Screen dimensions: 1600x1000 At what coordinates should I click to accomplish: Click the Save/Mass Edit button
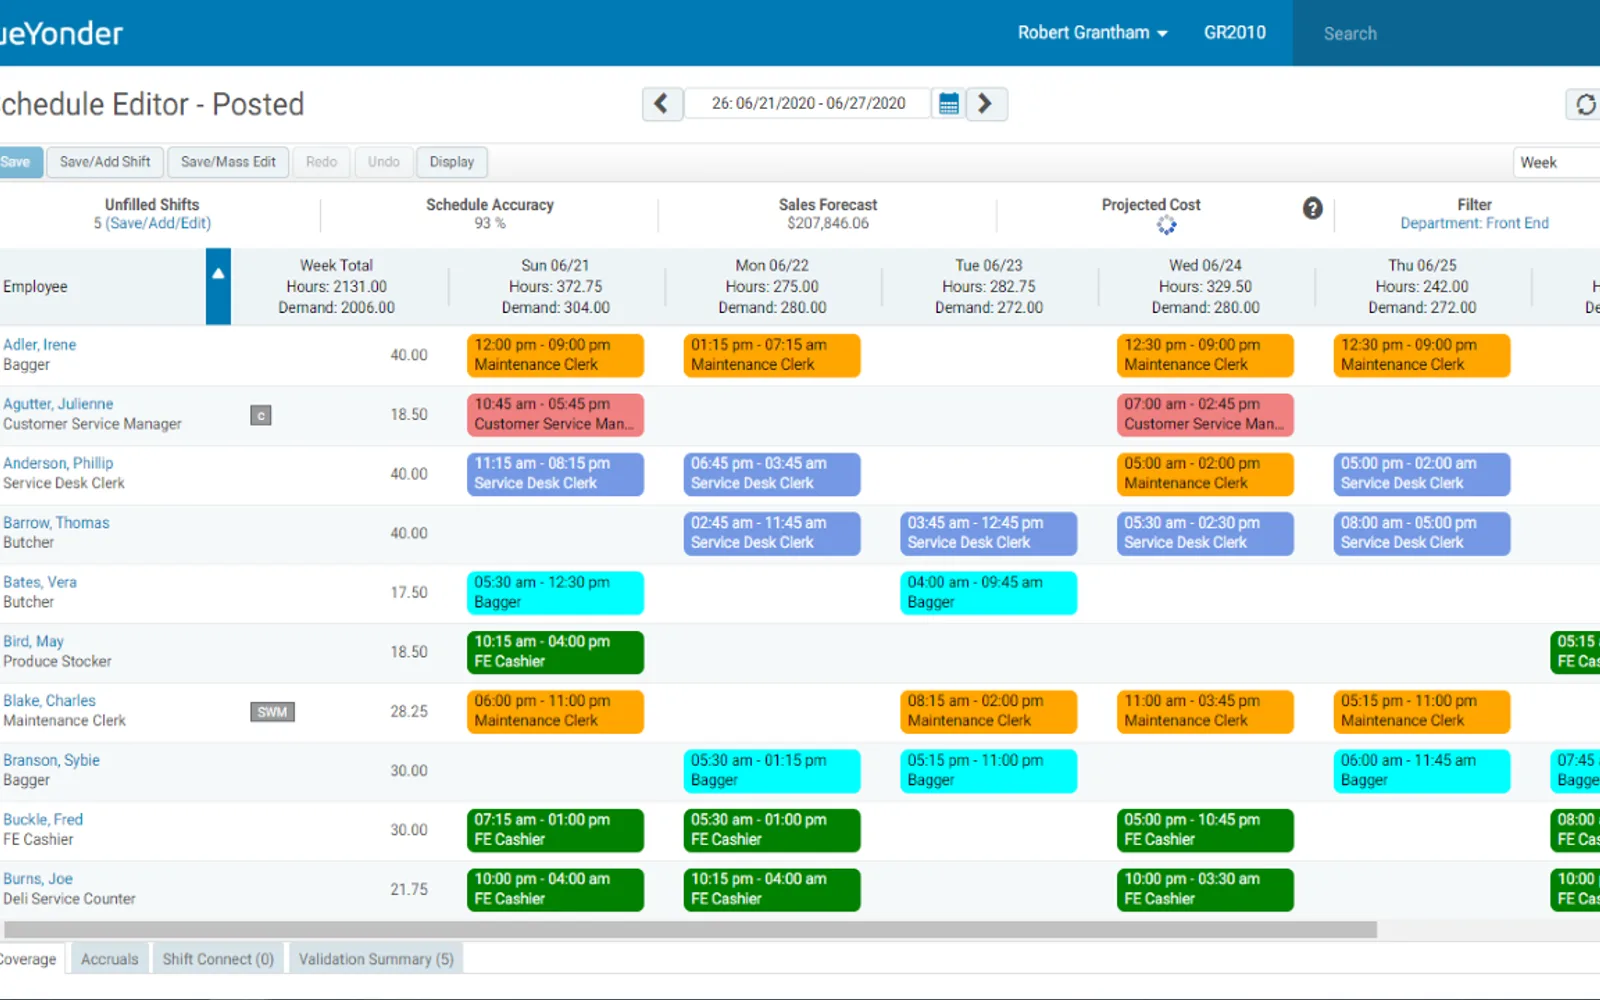coord(228,162)
